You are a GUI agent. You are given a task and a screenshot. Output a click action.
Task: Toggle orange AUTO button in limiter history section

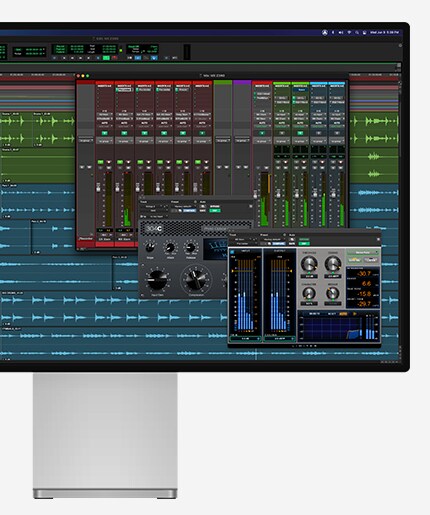click(x=343, y=314)
